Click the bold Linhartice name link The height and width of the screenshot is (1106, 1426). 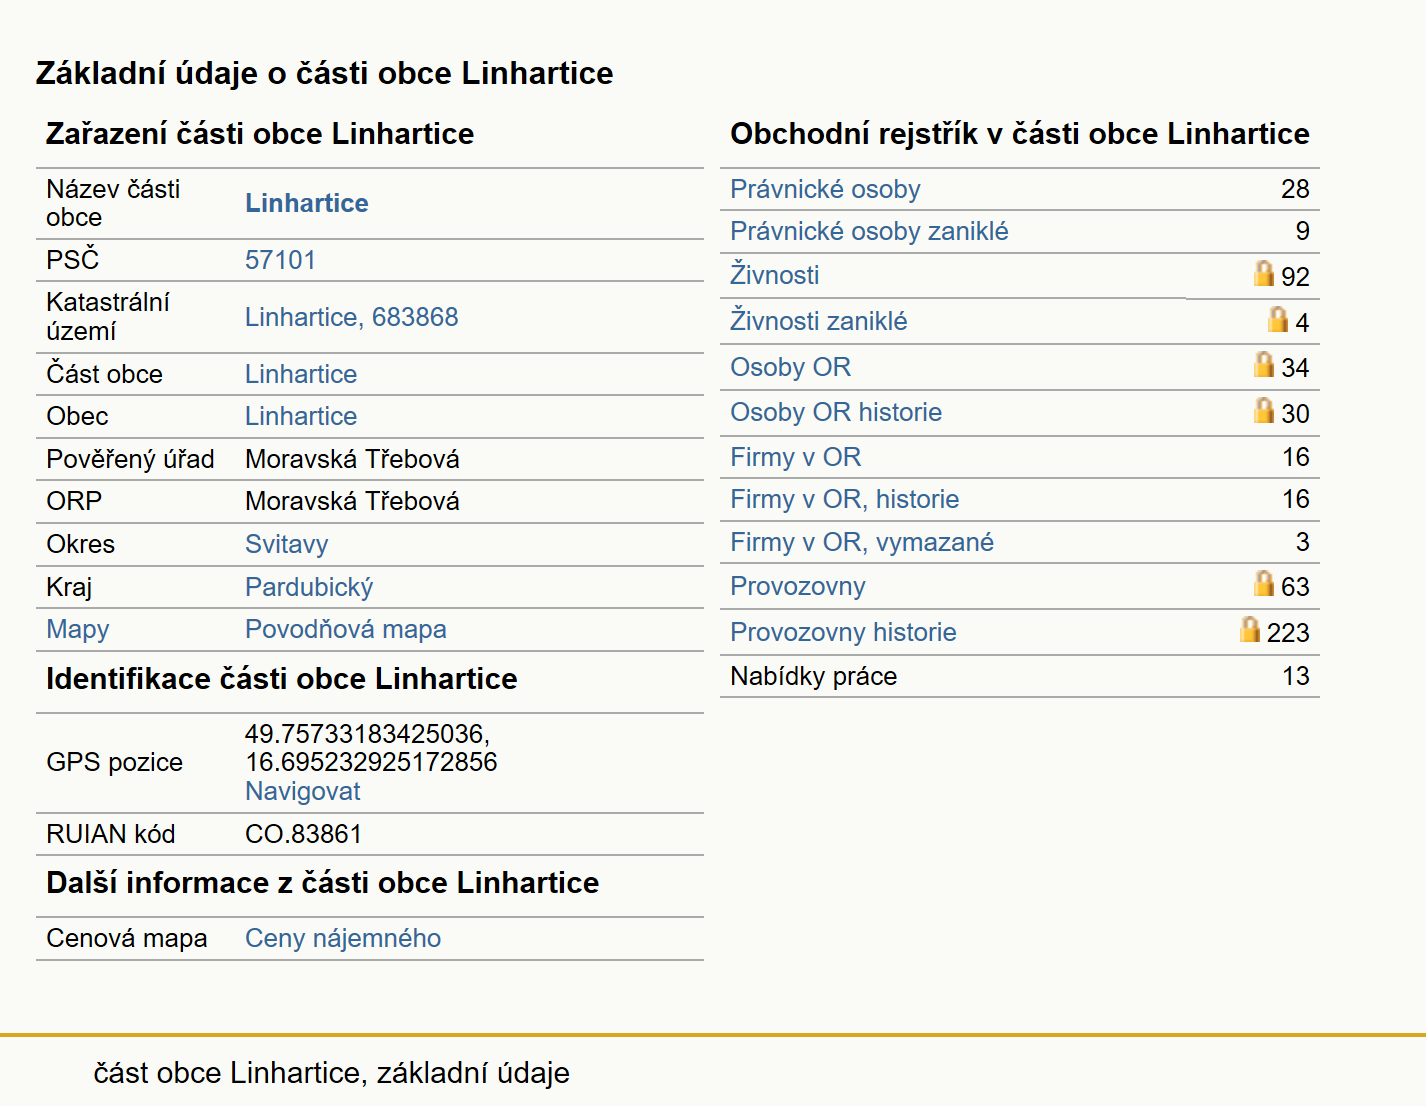[306, 203]
